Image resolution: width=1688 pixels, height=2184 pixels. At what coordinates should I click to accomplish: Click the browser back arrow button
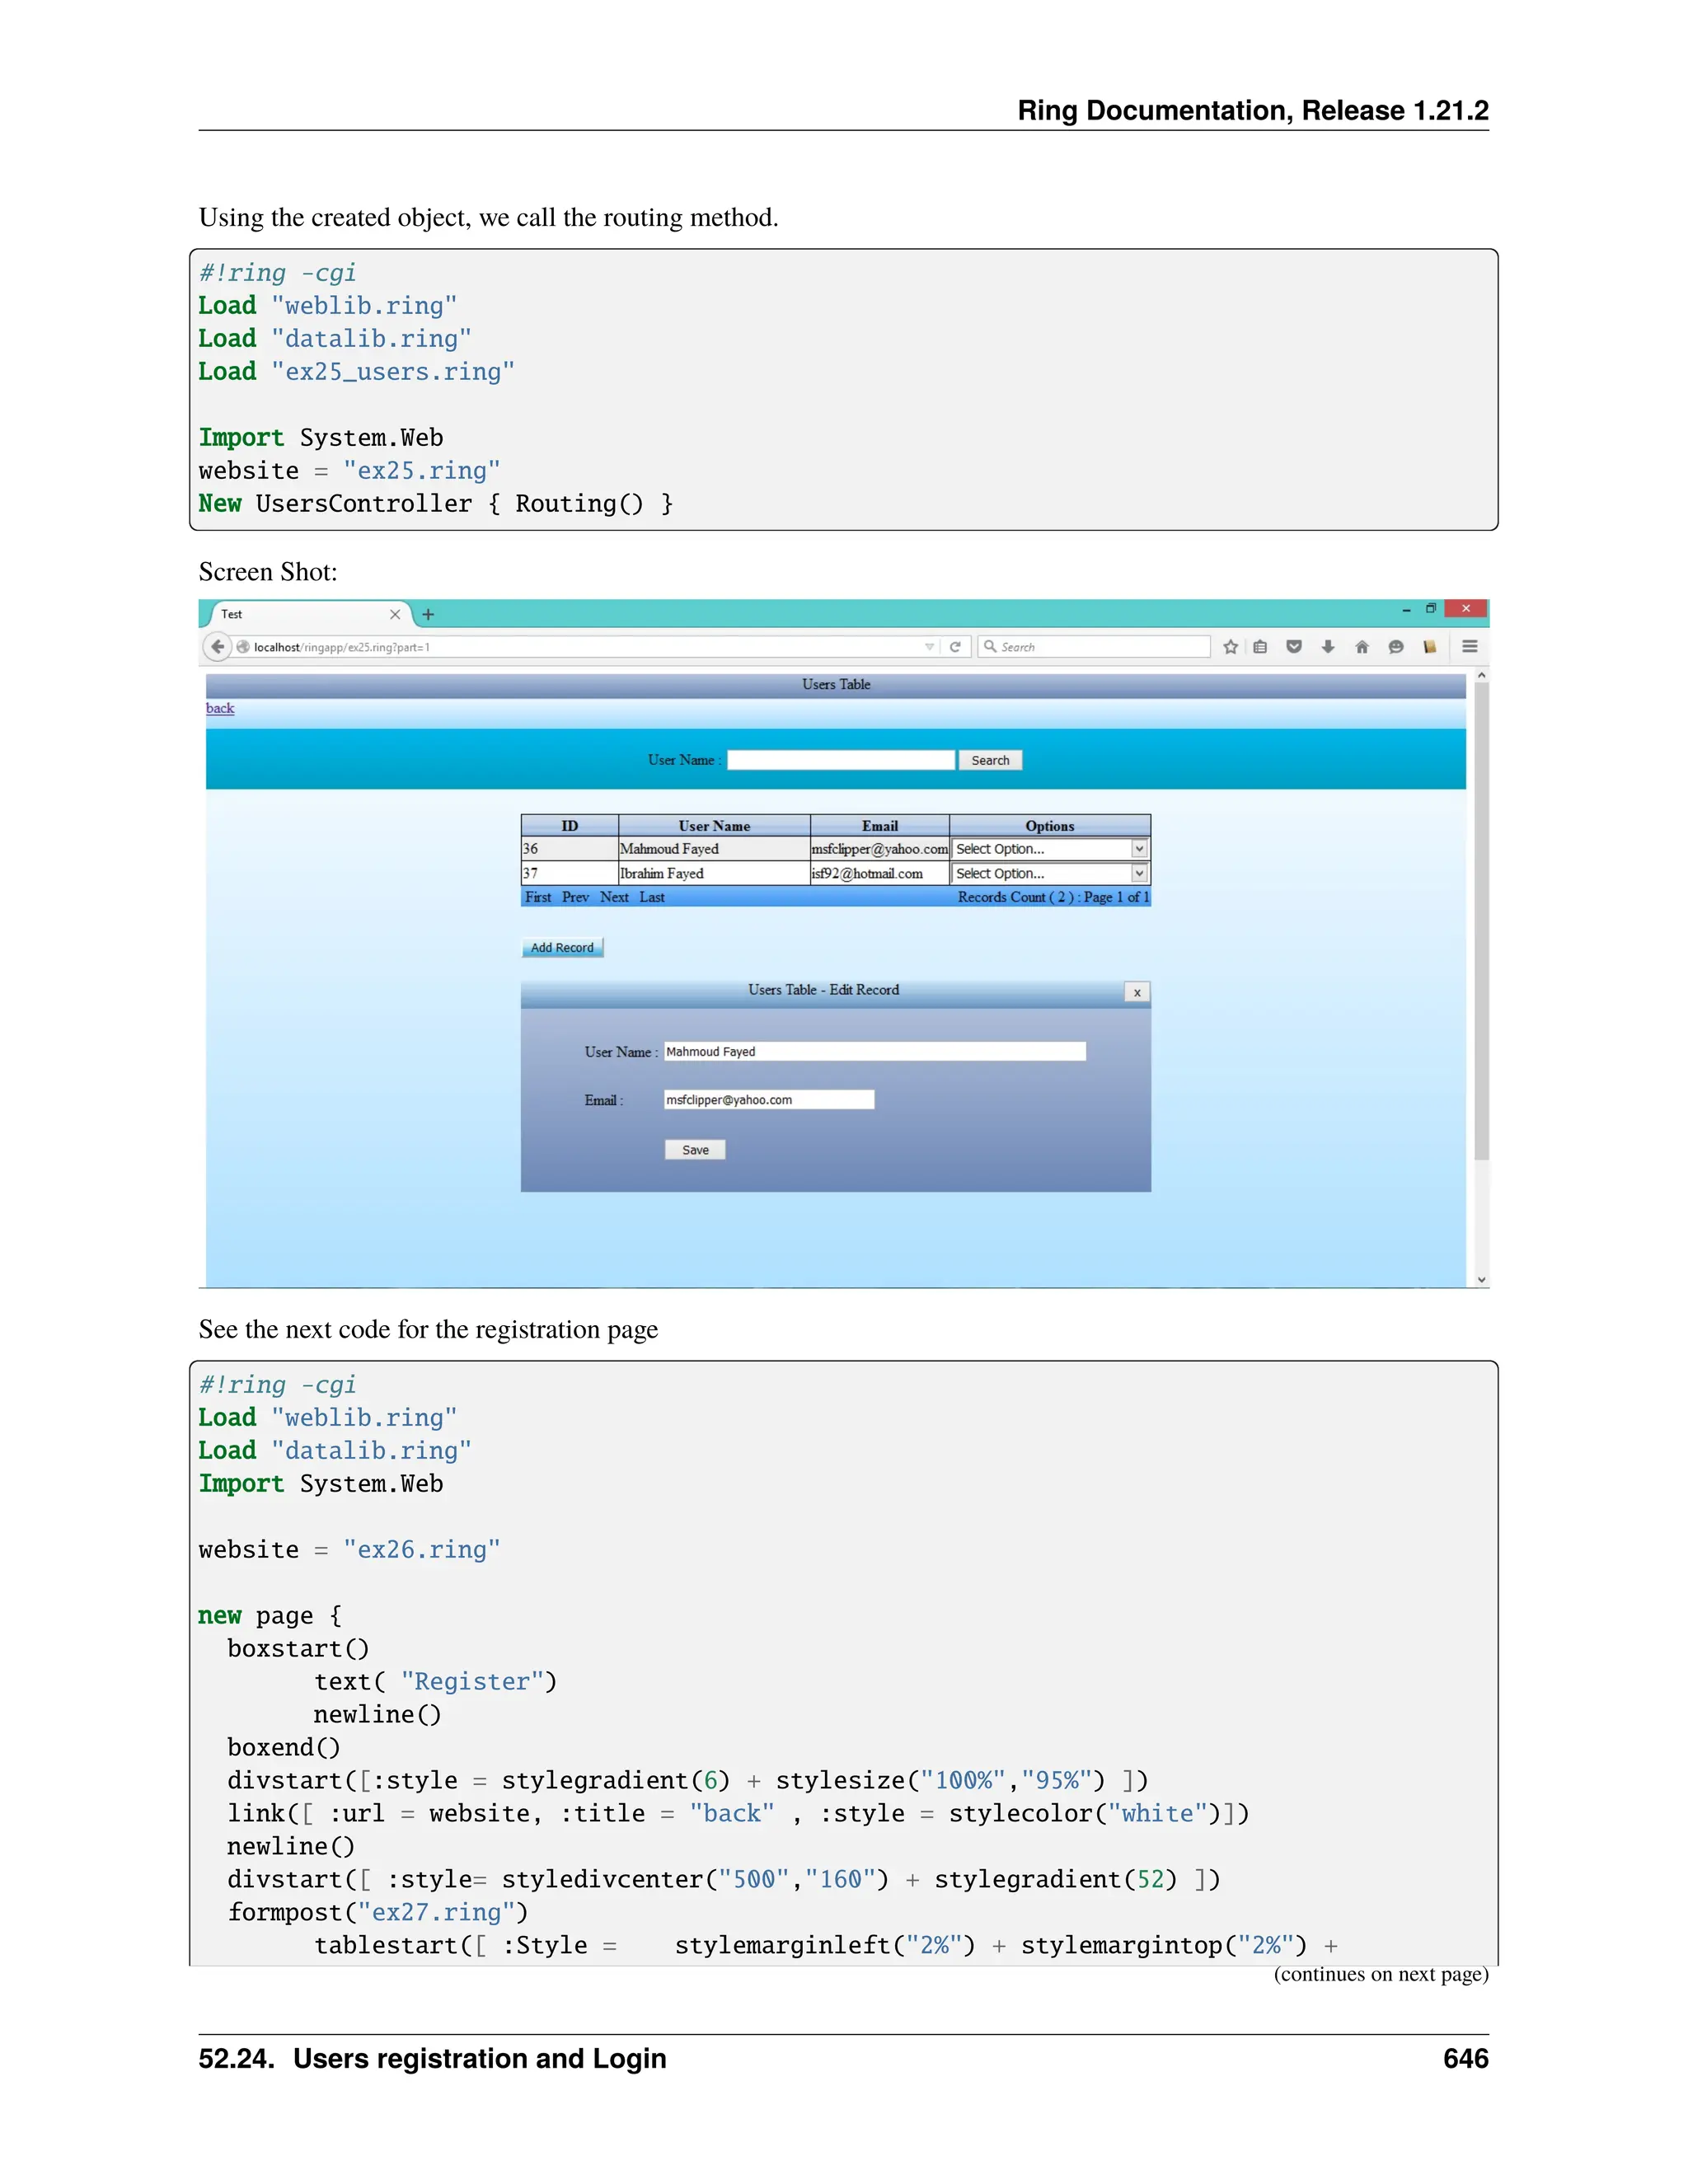coord(217,647)
